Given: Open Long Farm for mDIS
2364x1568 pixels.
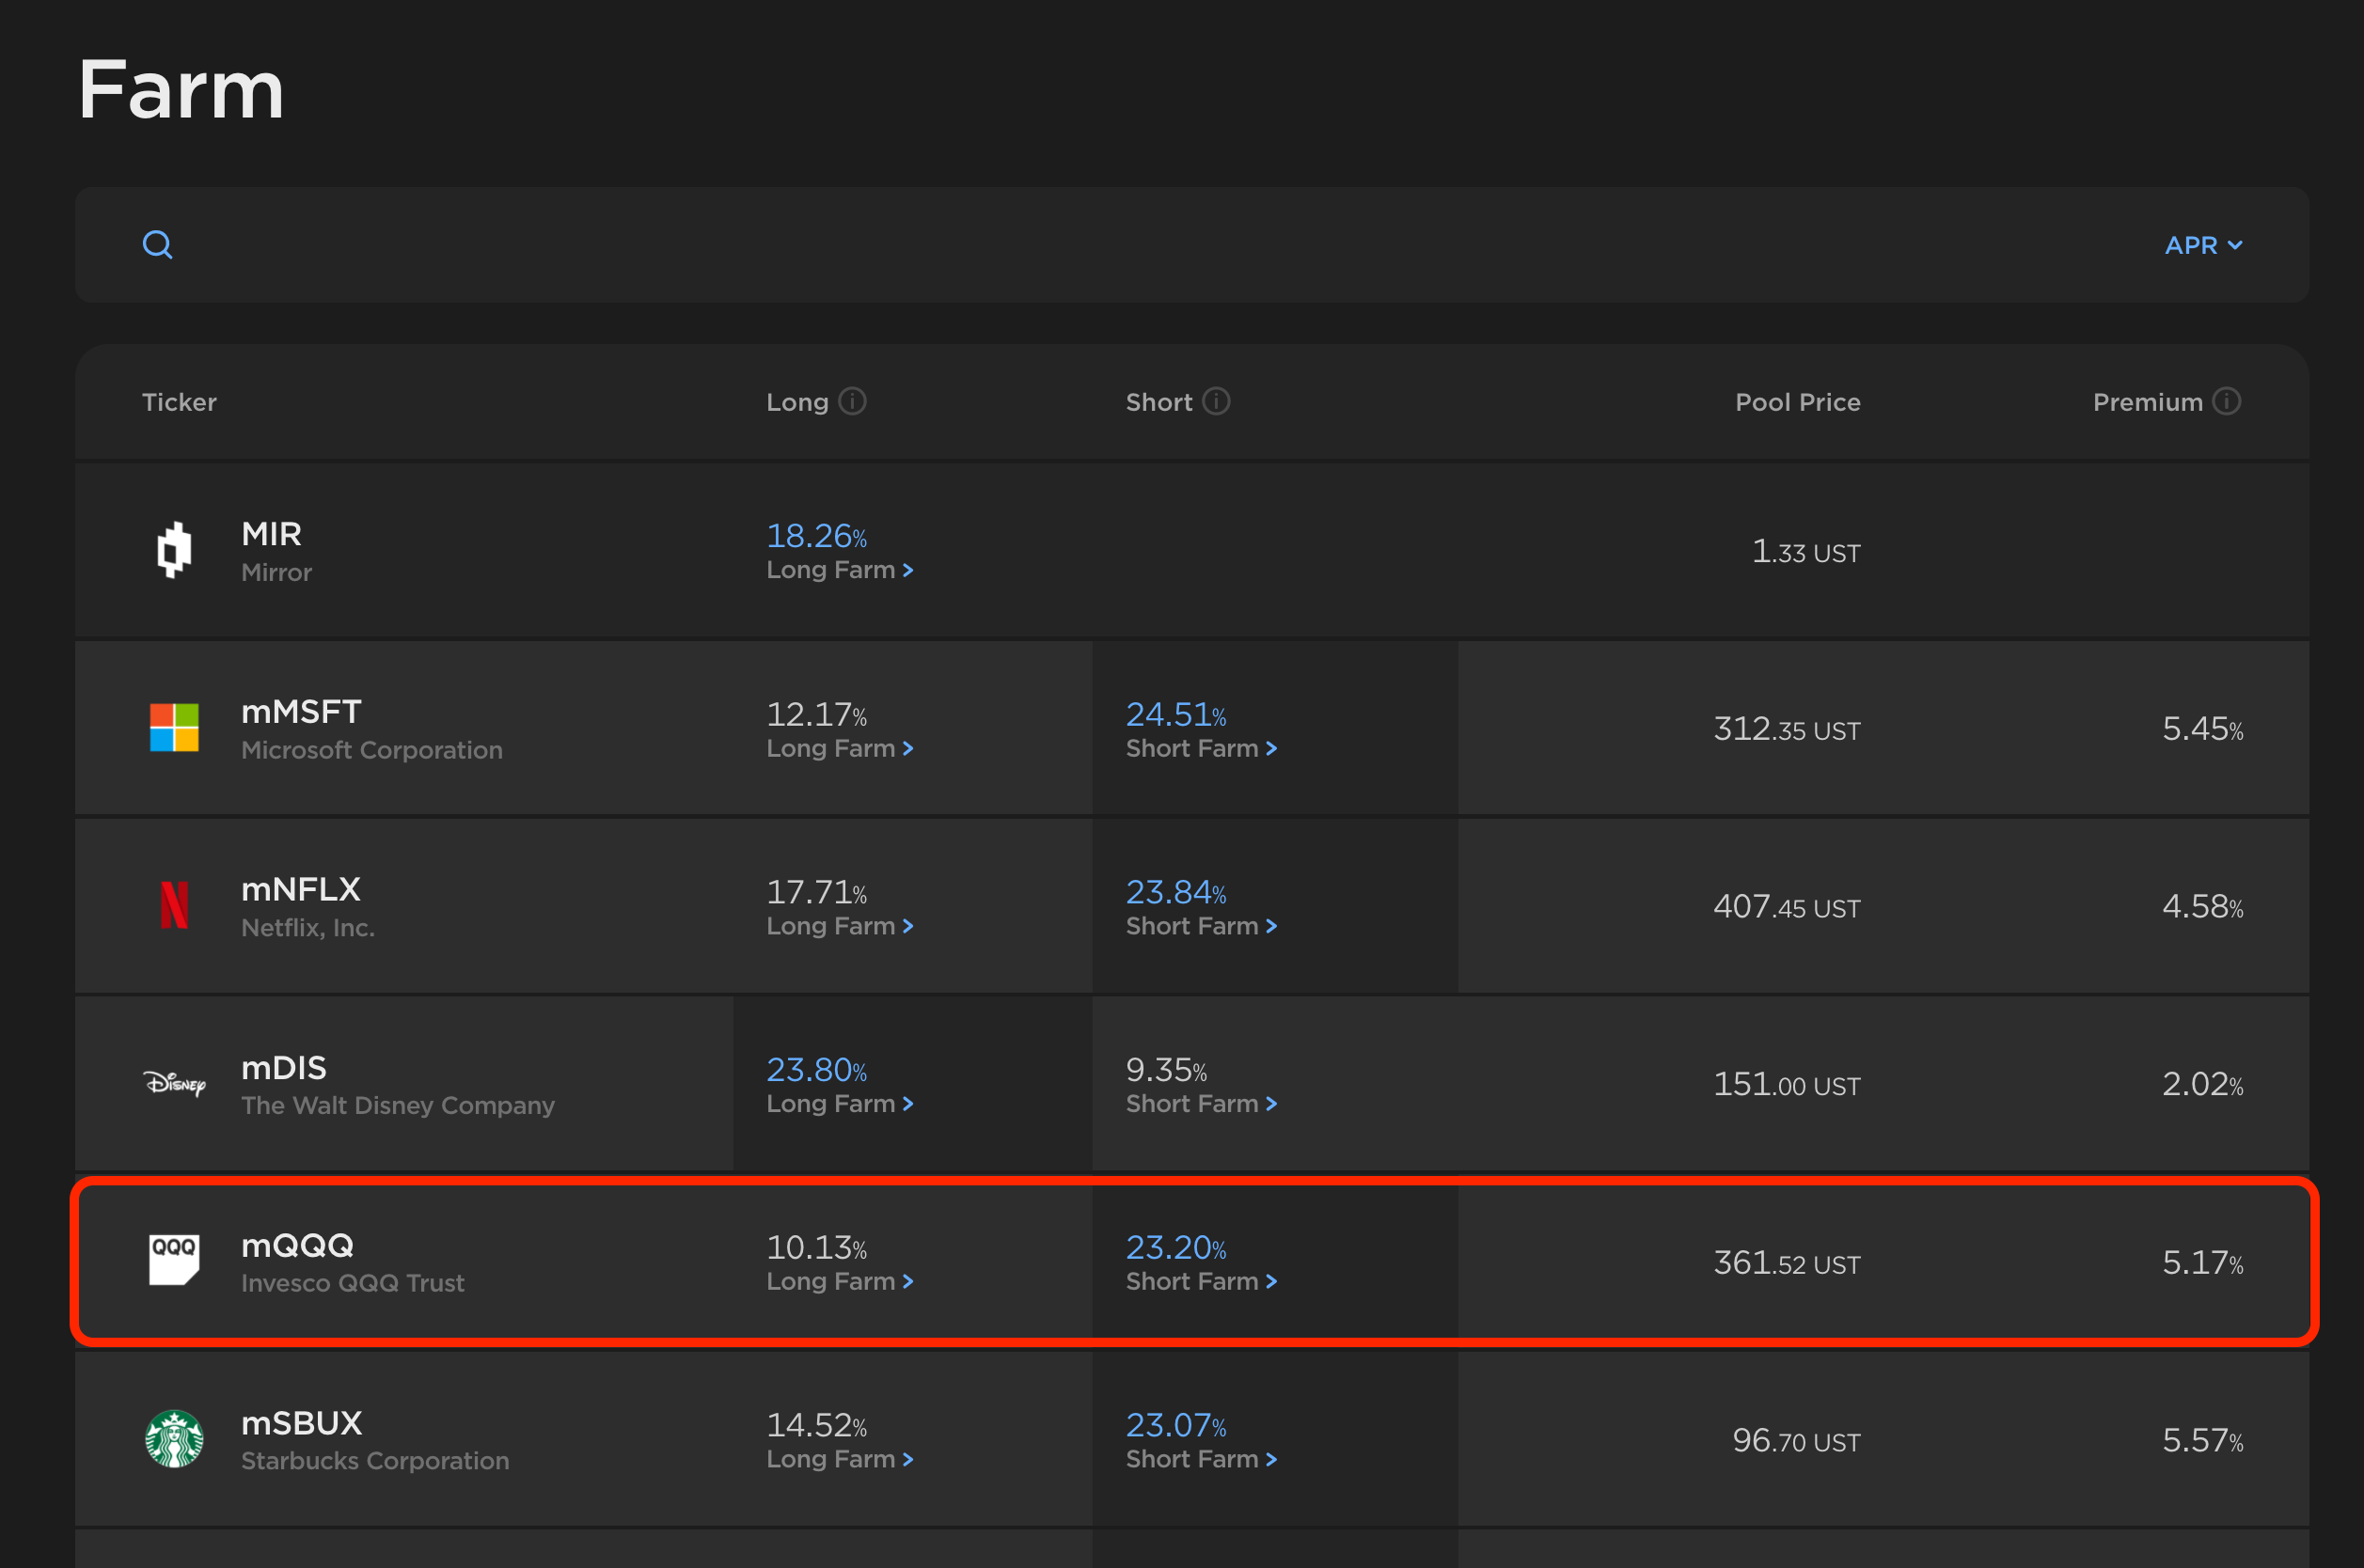Looking at the screenshot, I should [840, 1104].
